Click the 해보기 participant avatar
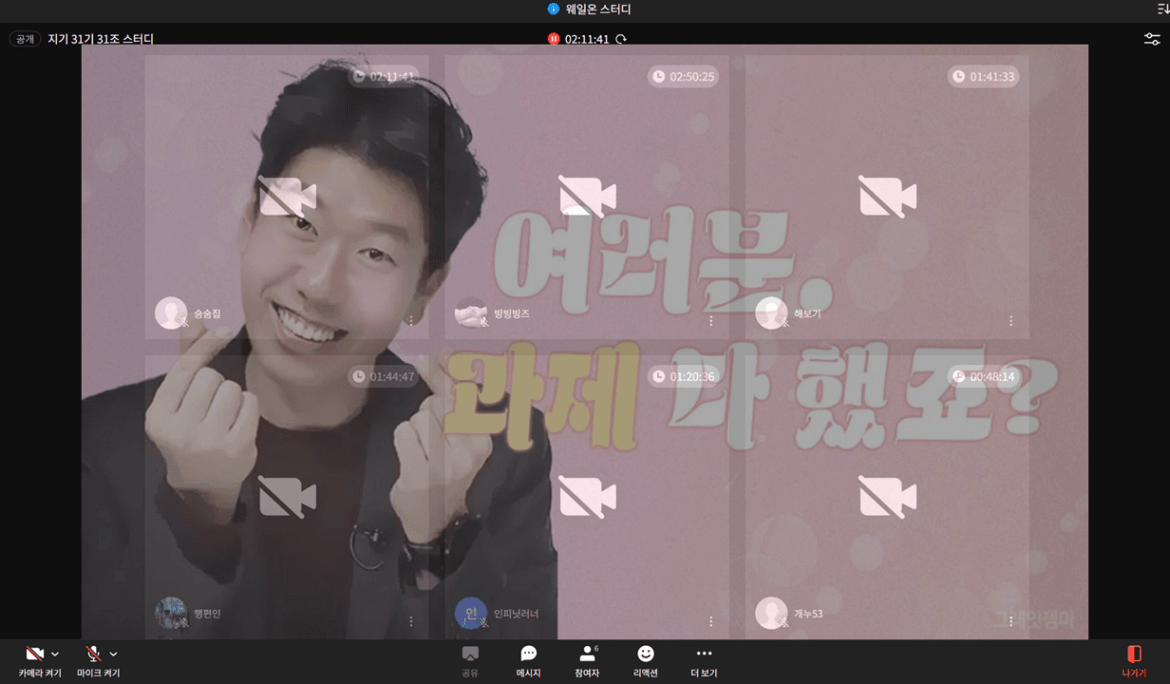1170x684 pixels. tap(770, 313)
